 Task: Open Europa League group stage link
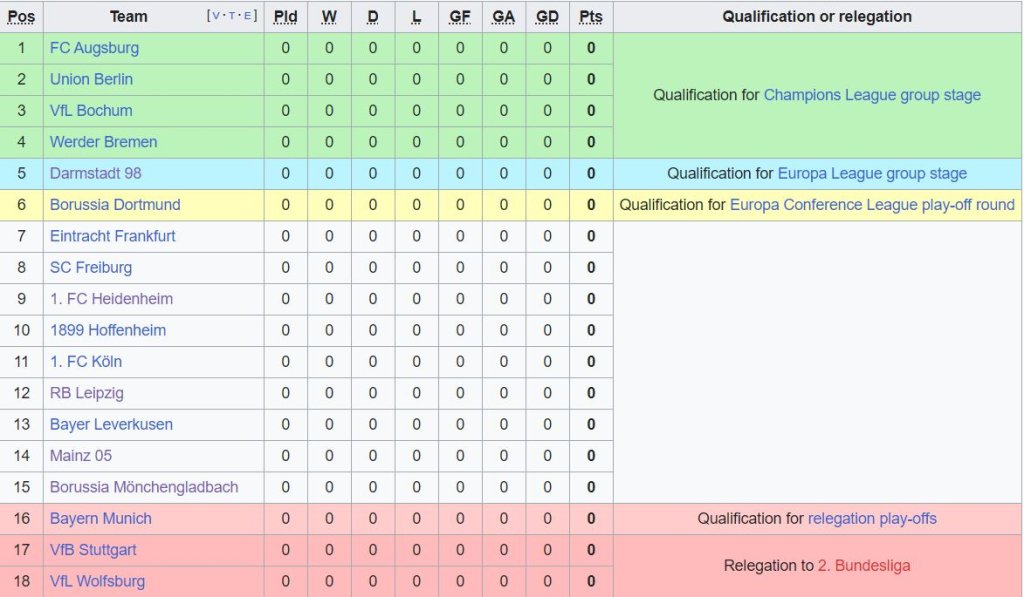pos(872,174)
